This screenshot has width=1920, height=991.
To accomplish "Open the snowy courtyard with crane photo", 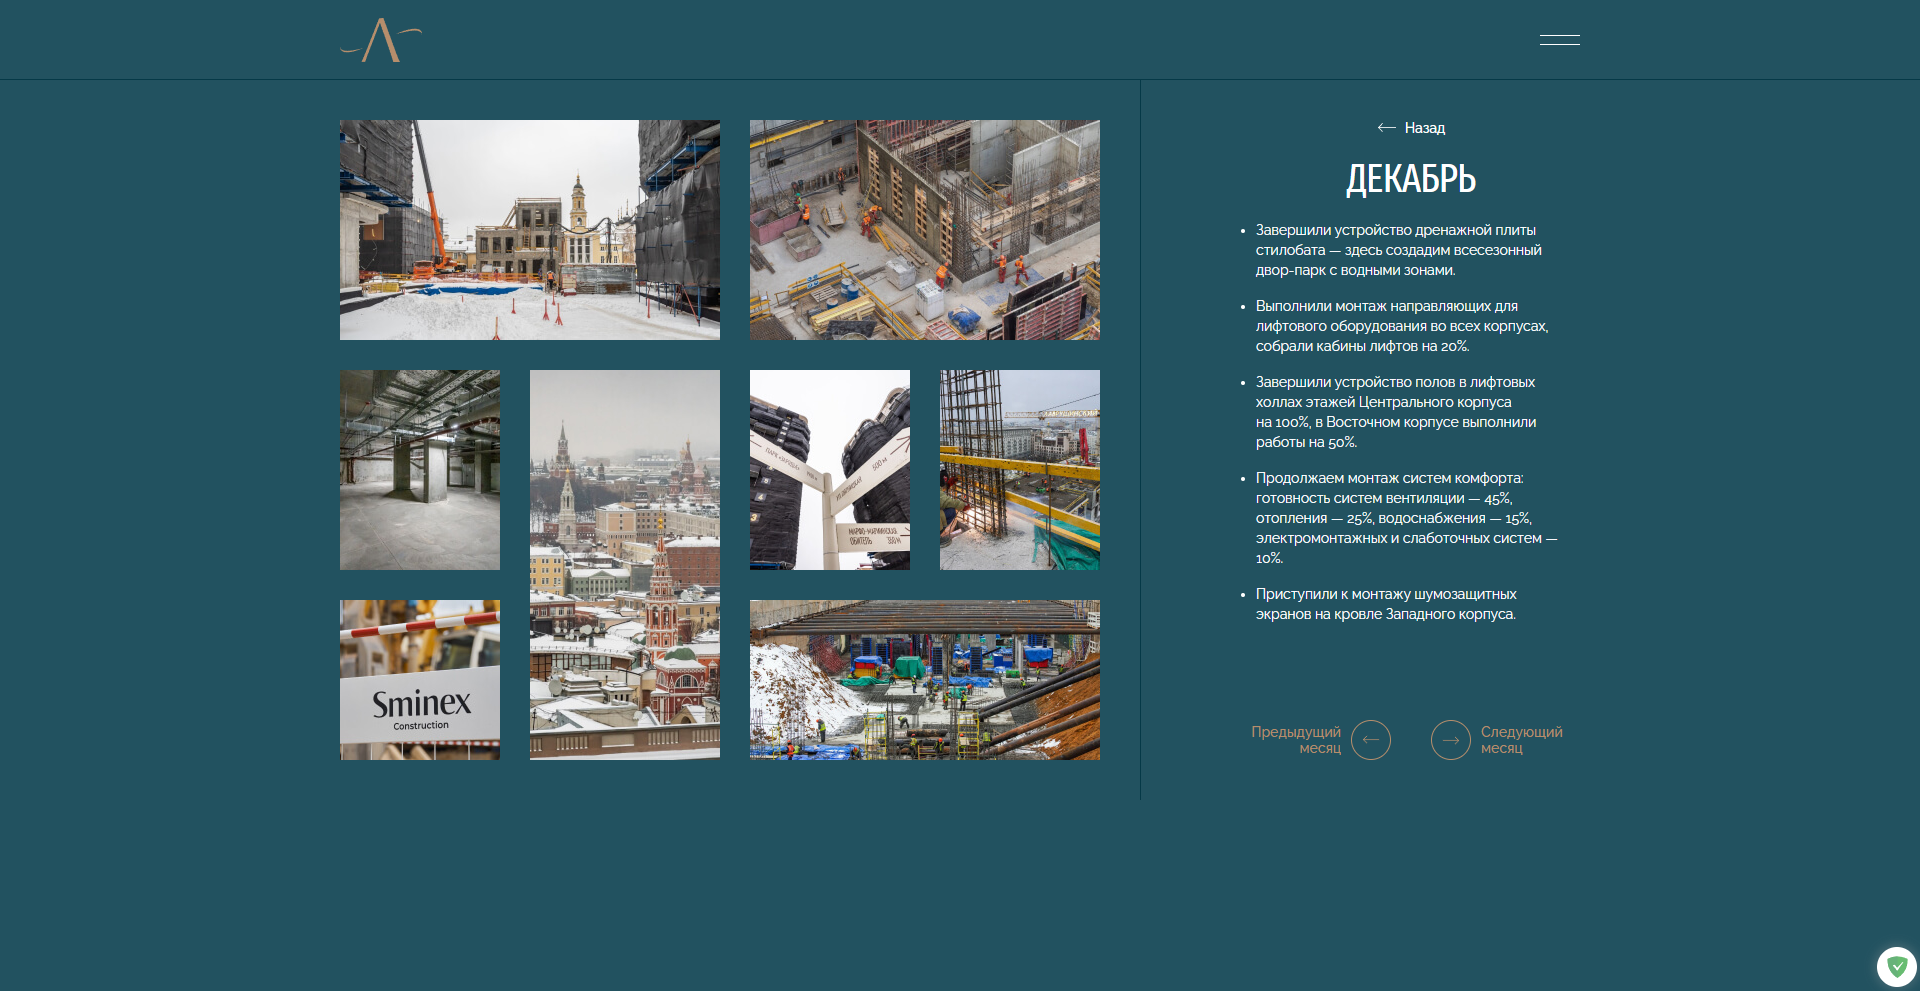I will pos(530,230).
